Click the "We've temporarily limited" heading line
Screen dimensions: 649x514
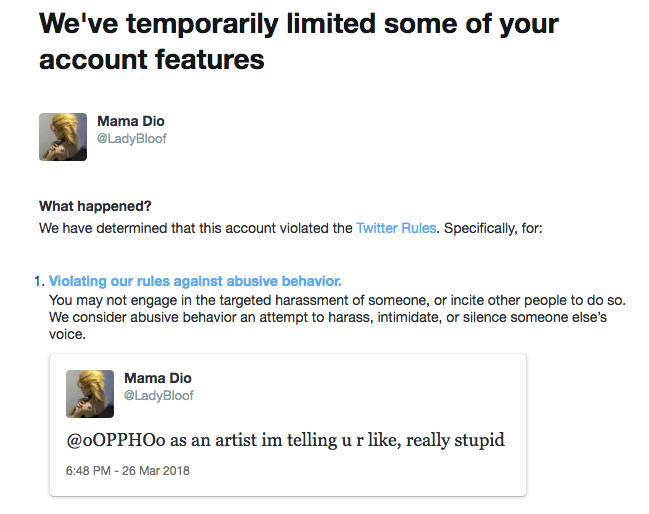tap(299, 24)
